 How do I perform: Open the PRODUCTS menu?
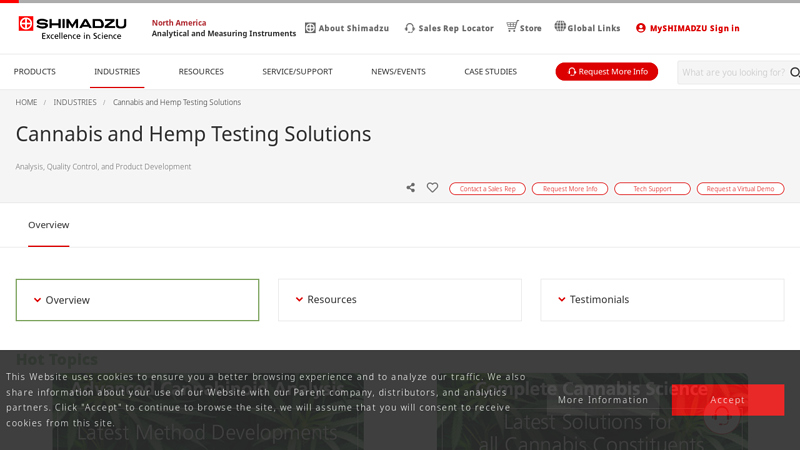coord(35,71)
